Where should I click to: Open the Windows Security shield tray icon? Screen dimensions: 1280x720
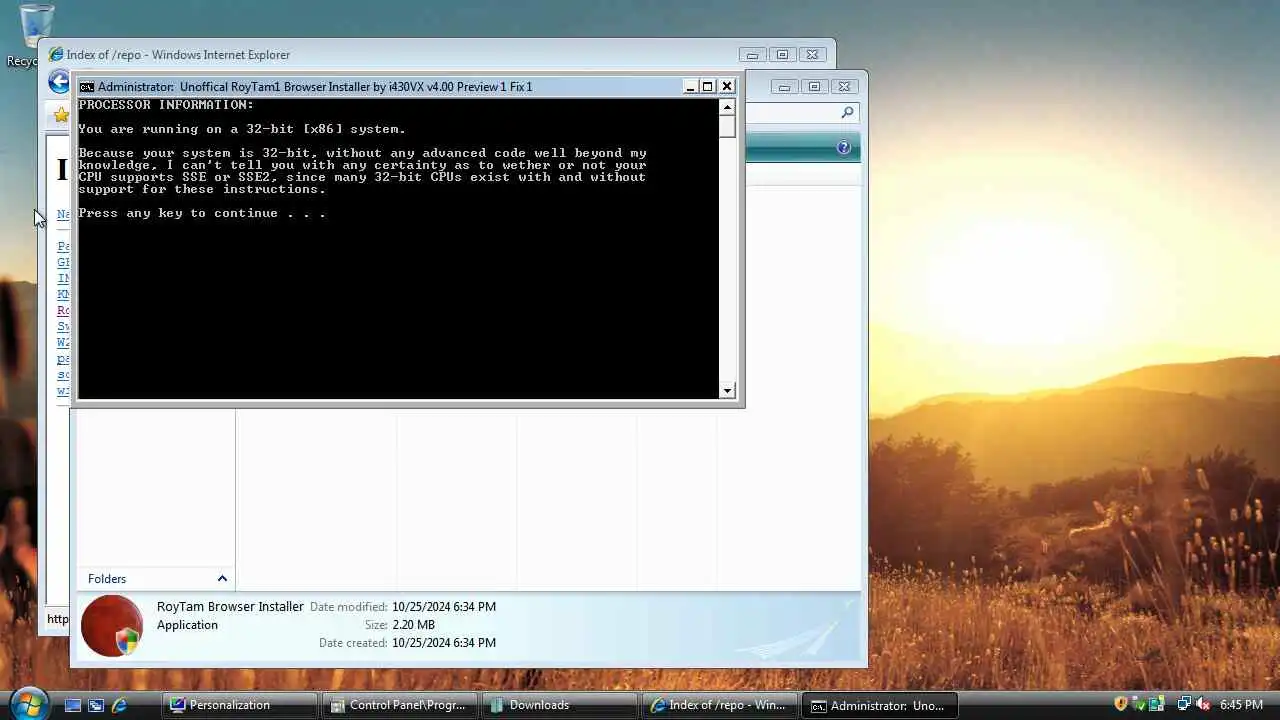tap(1121, 704)
